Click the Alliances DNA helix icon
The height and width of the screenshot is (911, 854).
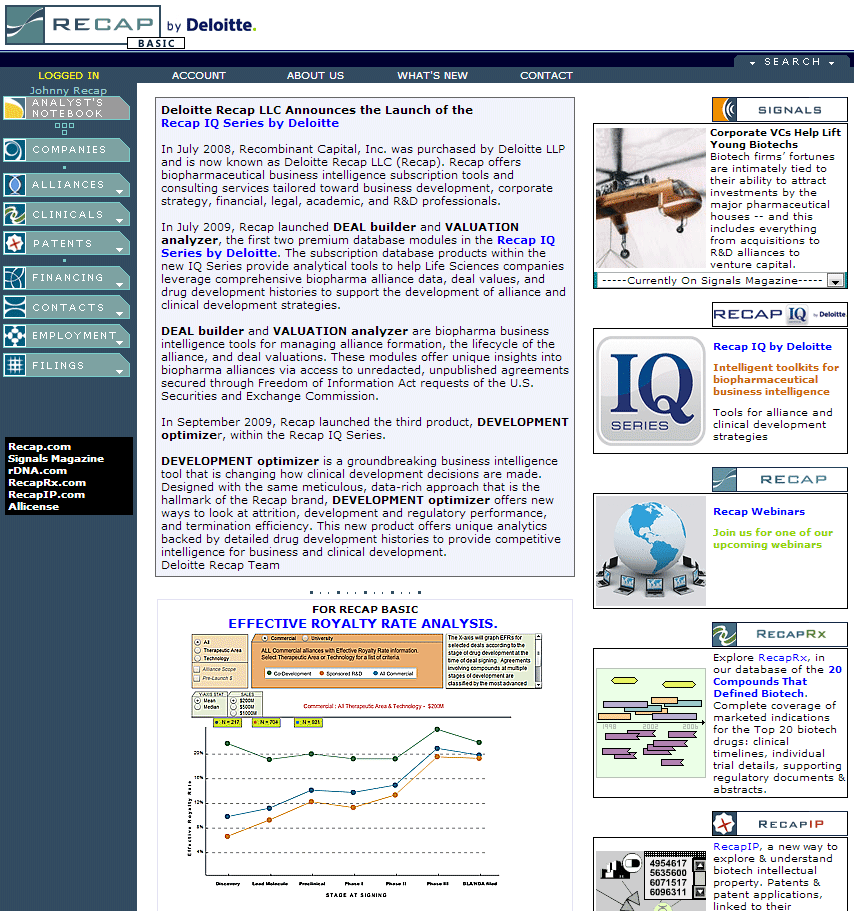[14, 185]
